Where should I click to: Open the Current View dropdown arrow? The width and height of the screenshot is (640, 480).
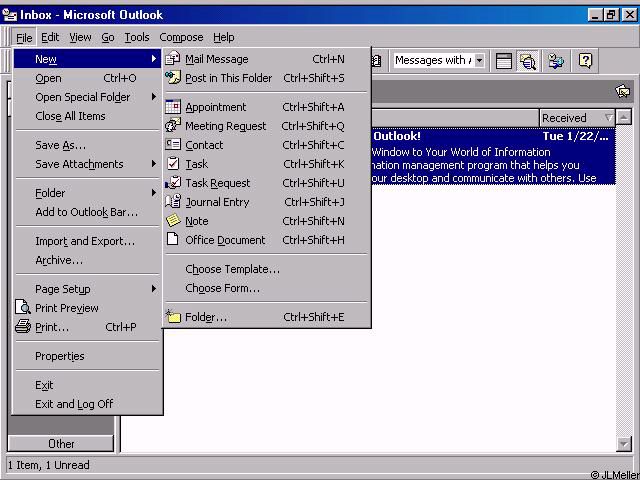pos(480,61)
